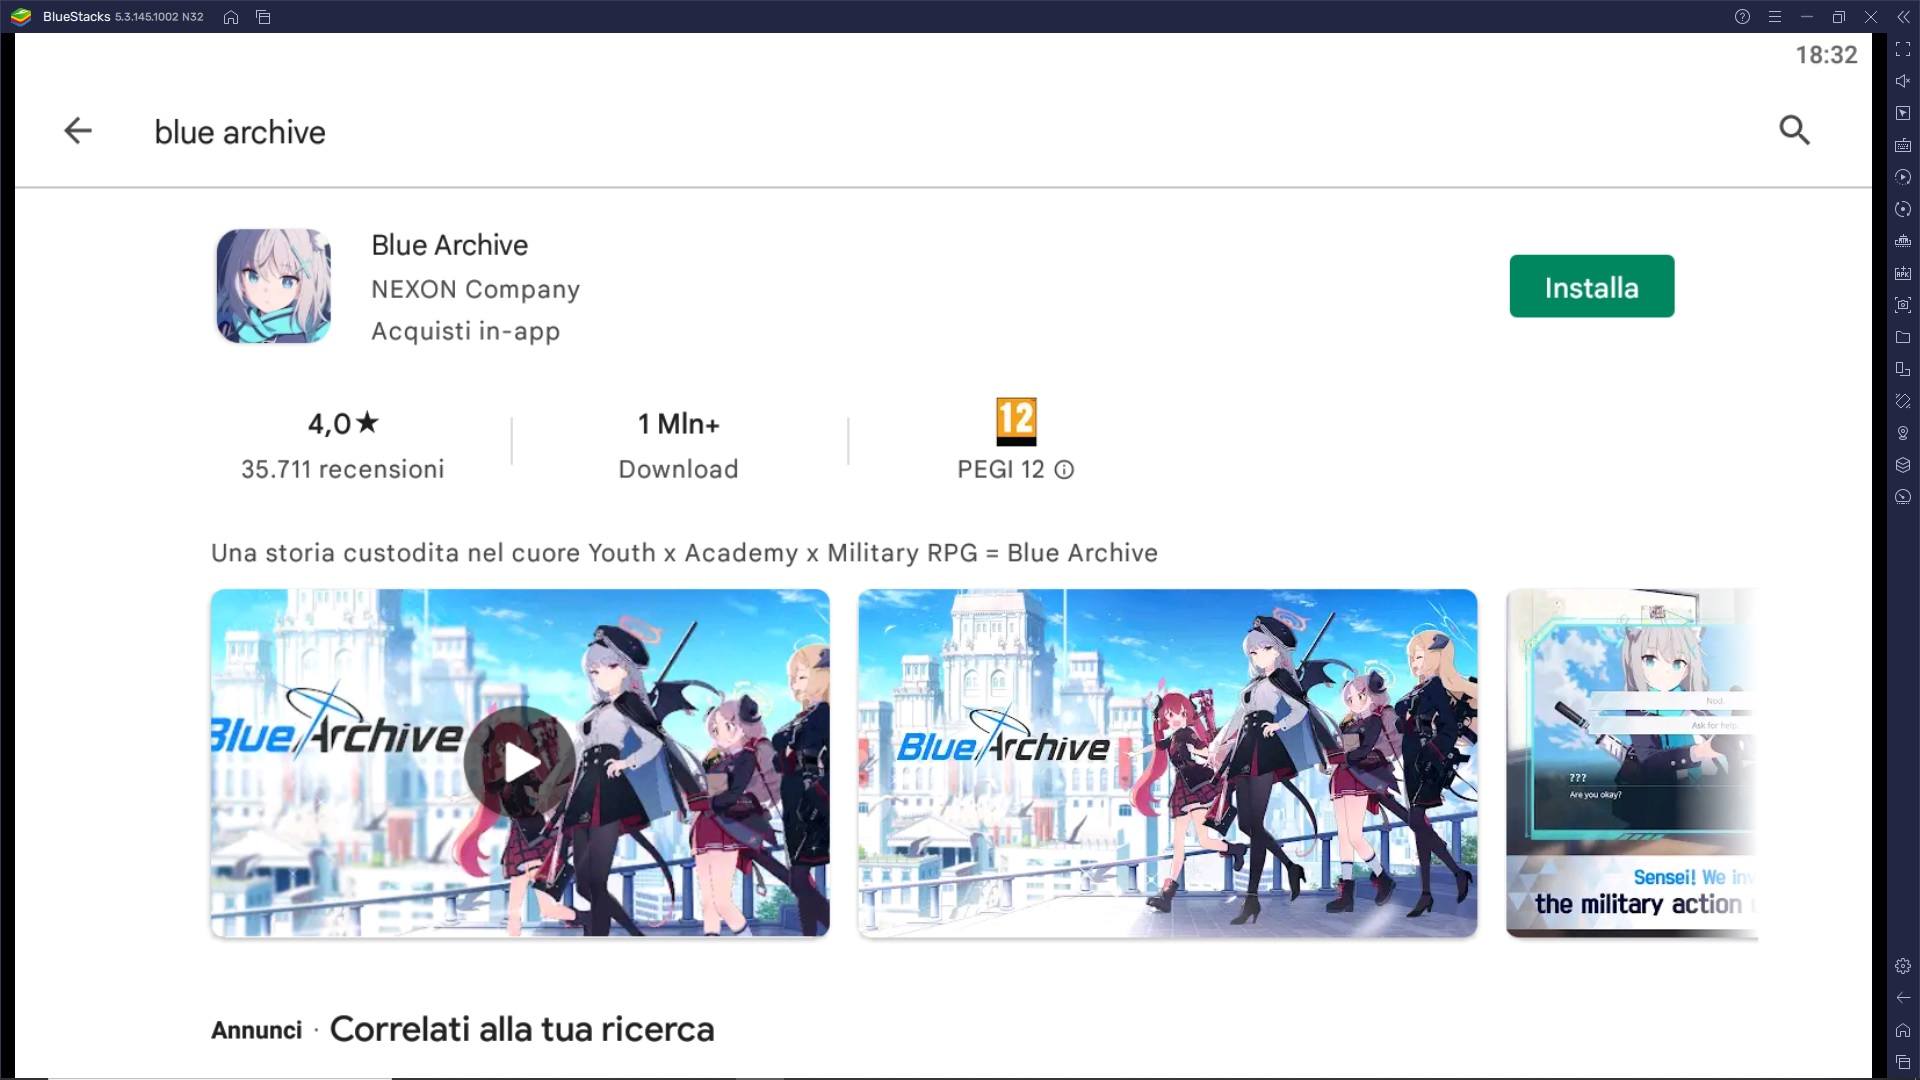Click the BlueStacks logo in title bar

pos(21,17)
